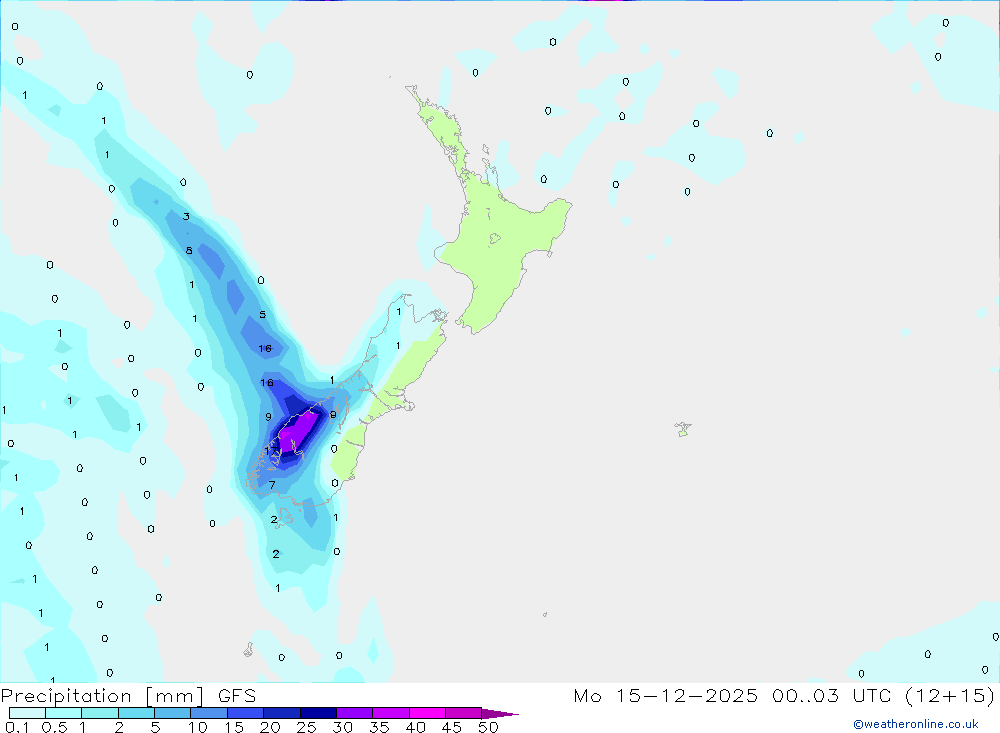Click the legend label "40"

pyautogui.click(x=415, y=727)
